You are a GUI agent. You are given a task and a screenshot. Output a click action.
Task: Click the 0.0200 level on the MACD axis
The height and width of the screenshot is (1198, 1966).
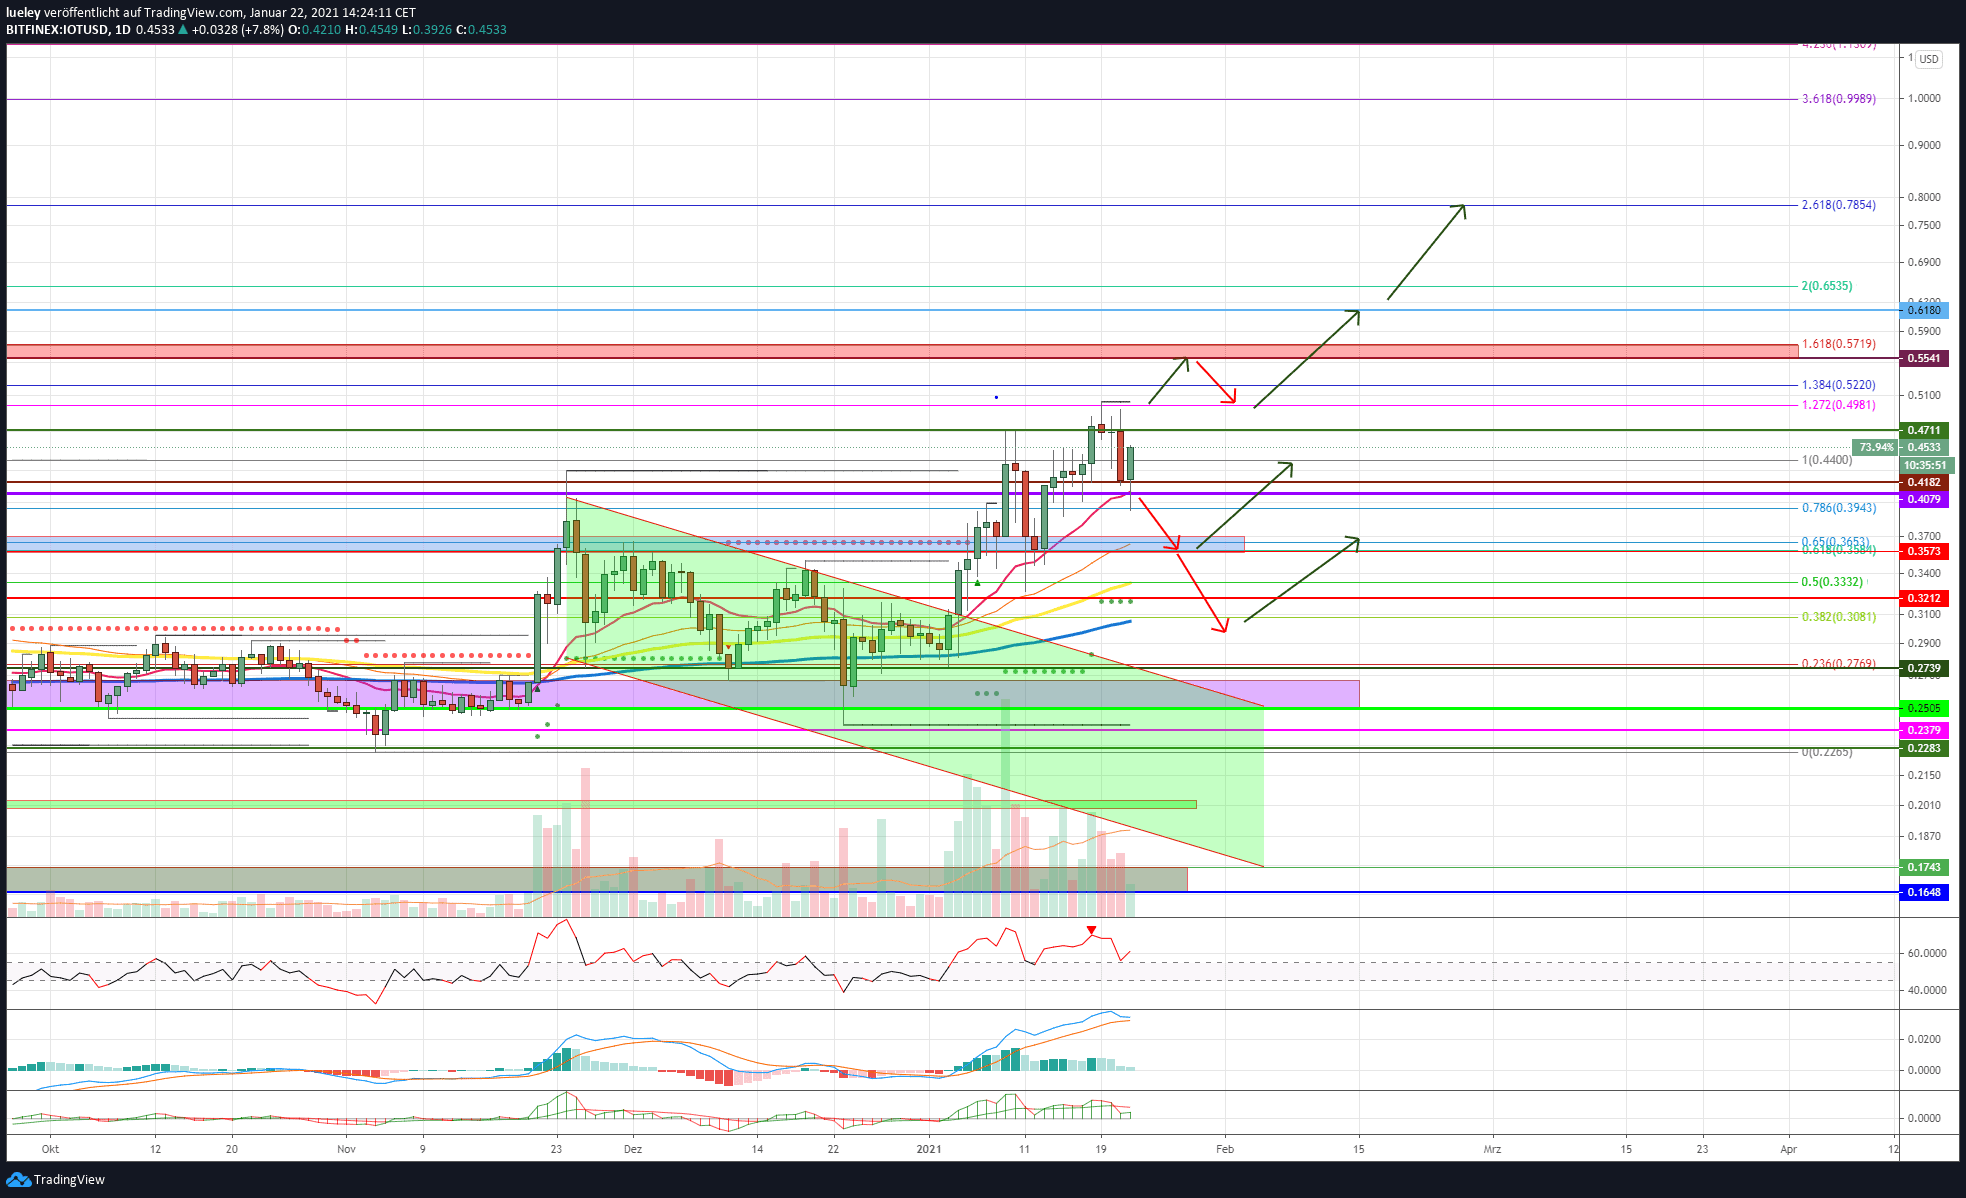click(x=1924, y=1039)
